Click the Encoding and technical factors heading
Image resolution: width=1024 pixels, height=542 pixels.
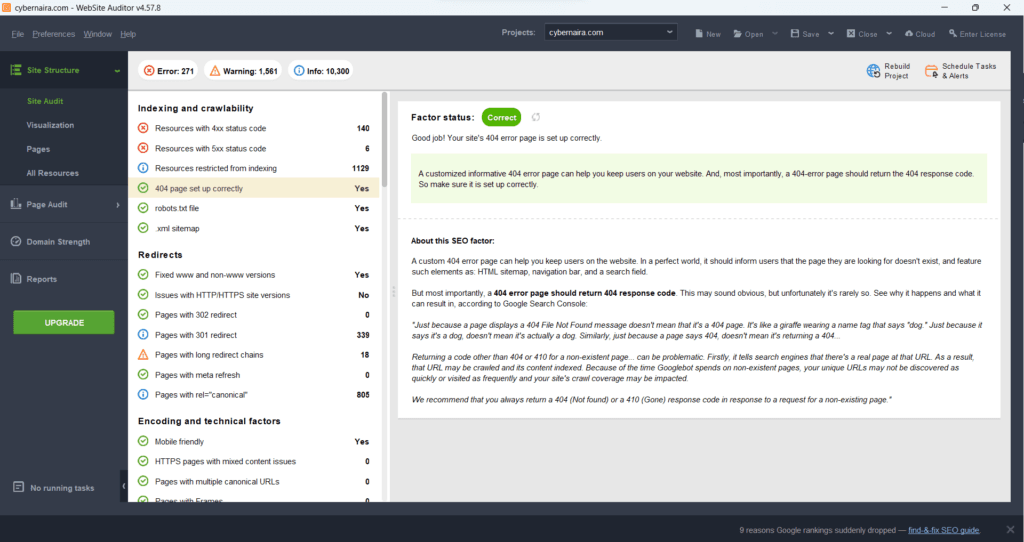pyautogui.click(x=209, y=421)
